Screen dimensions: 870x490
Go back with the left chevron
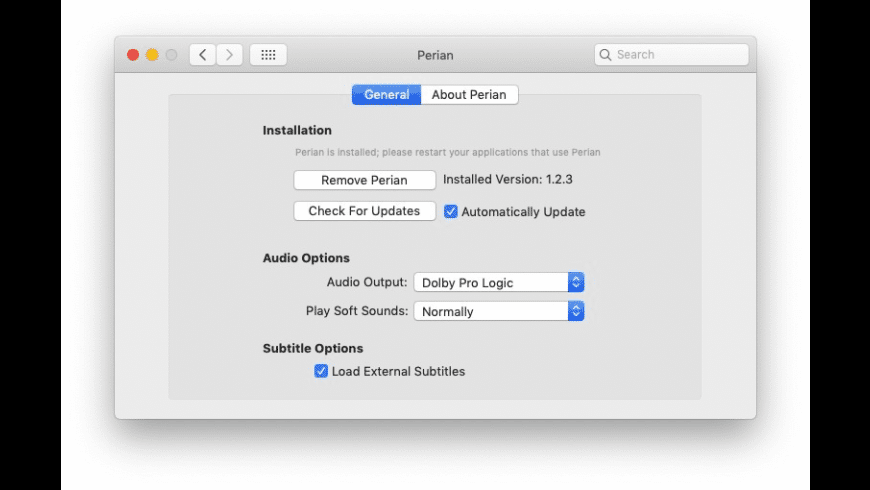click(203, 54)
